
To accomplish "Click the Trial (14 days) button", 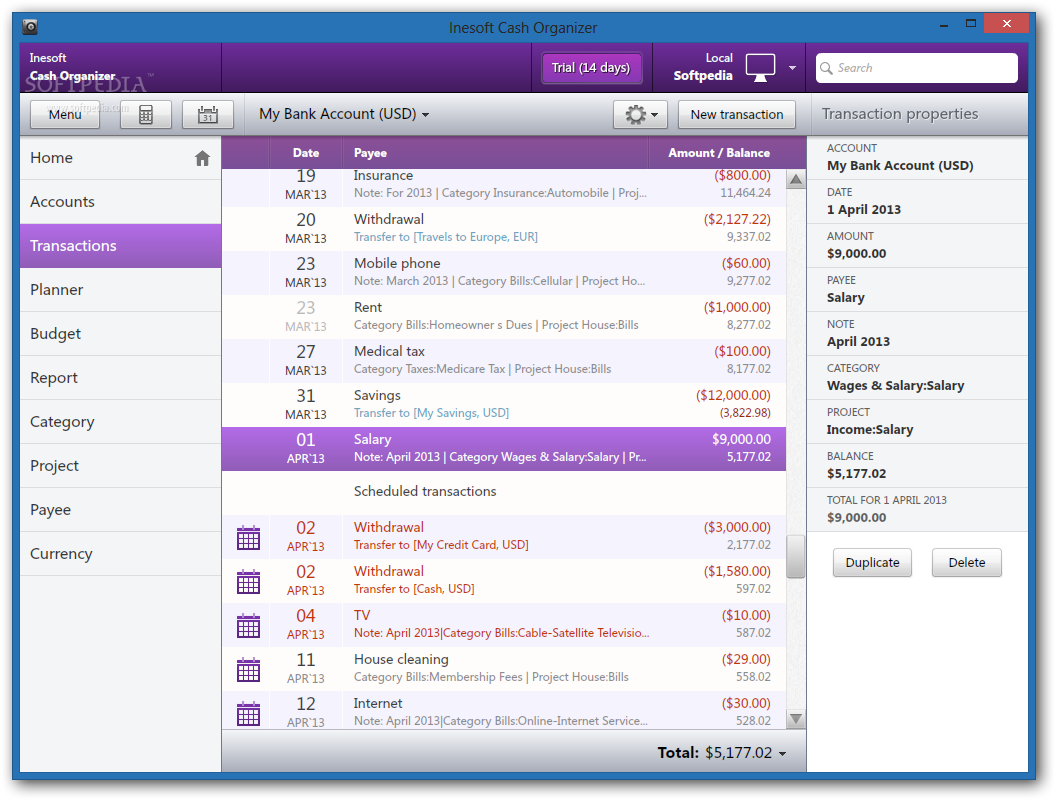I will [591, 68].
